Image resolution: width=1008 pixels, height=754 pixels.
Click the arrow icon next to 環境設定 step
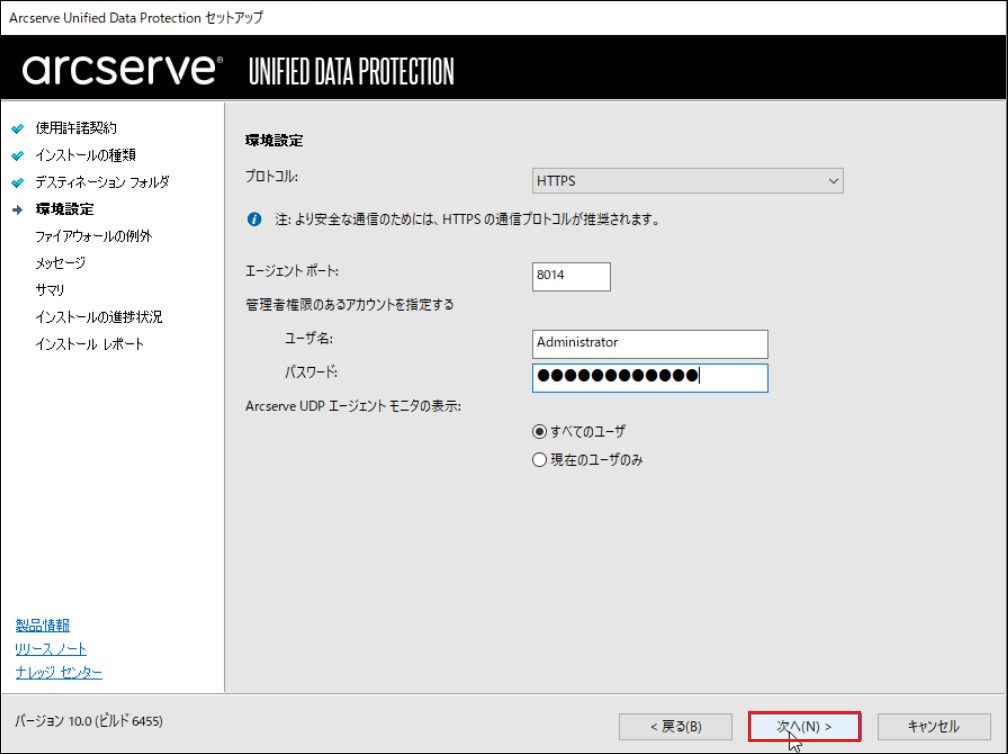click(18, 210)
